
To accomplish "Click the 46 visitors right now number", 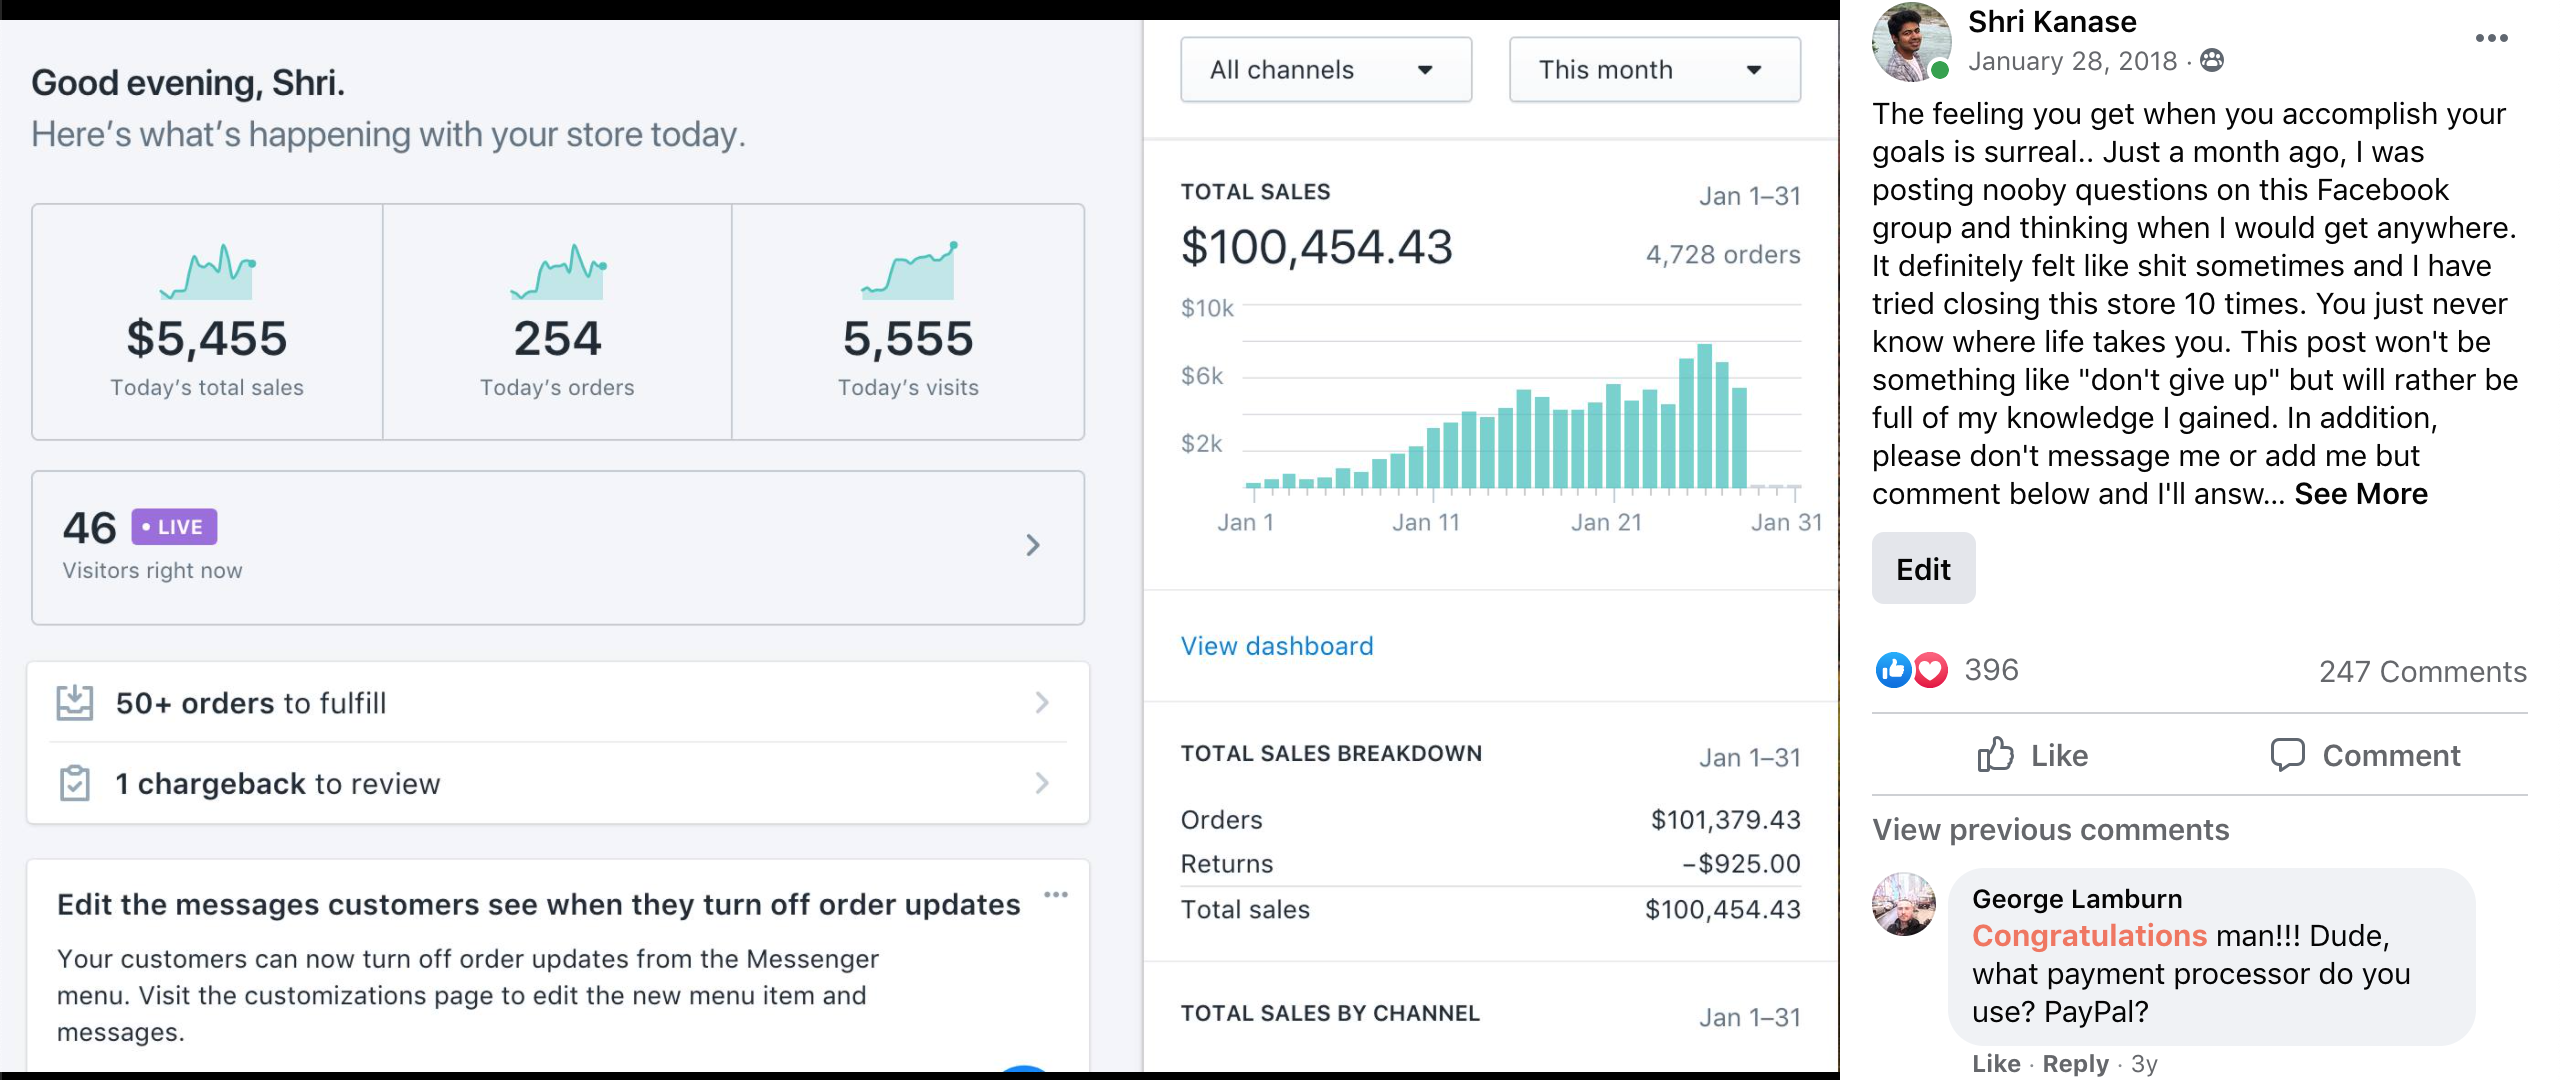I will pyautogui.click(x=90, y=528).
